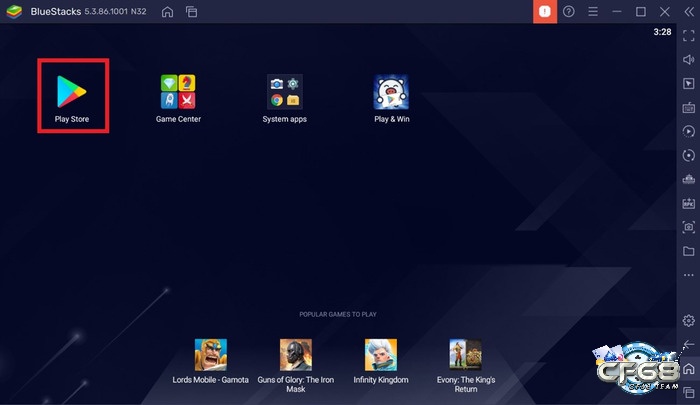The height and width of the screenshot is (405, 700).
Task: Open the help question mark icon
Action: 568,12
